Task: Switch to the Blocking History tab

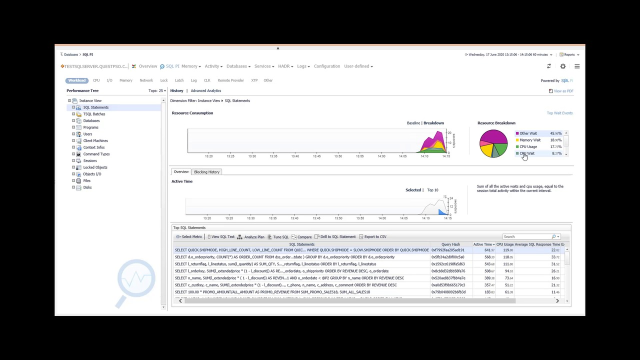Action: [207, 172]
